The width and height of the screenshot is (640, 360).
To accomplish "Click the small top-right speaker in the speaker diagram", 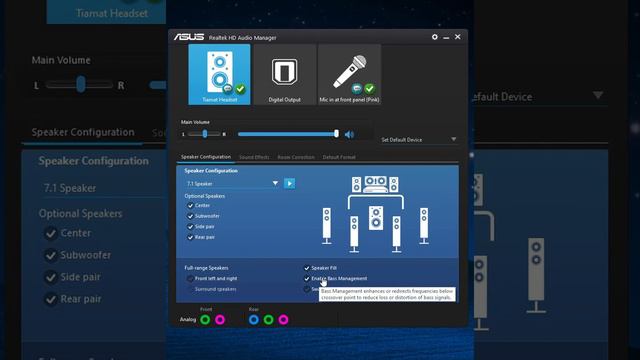I will 394,184.
